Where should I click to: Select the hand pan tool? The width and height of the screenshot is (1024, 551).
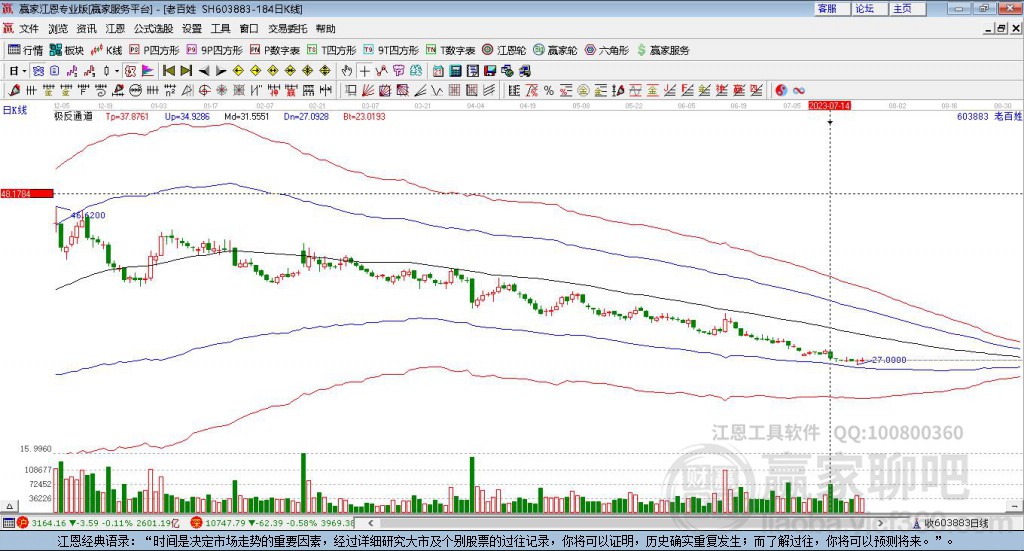(347, 71)
